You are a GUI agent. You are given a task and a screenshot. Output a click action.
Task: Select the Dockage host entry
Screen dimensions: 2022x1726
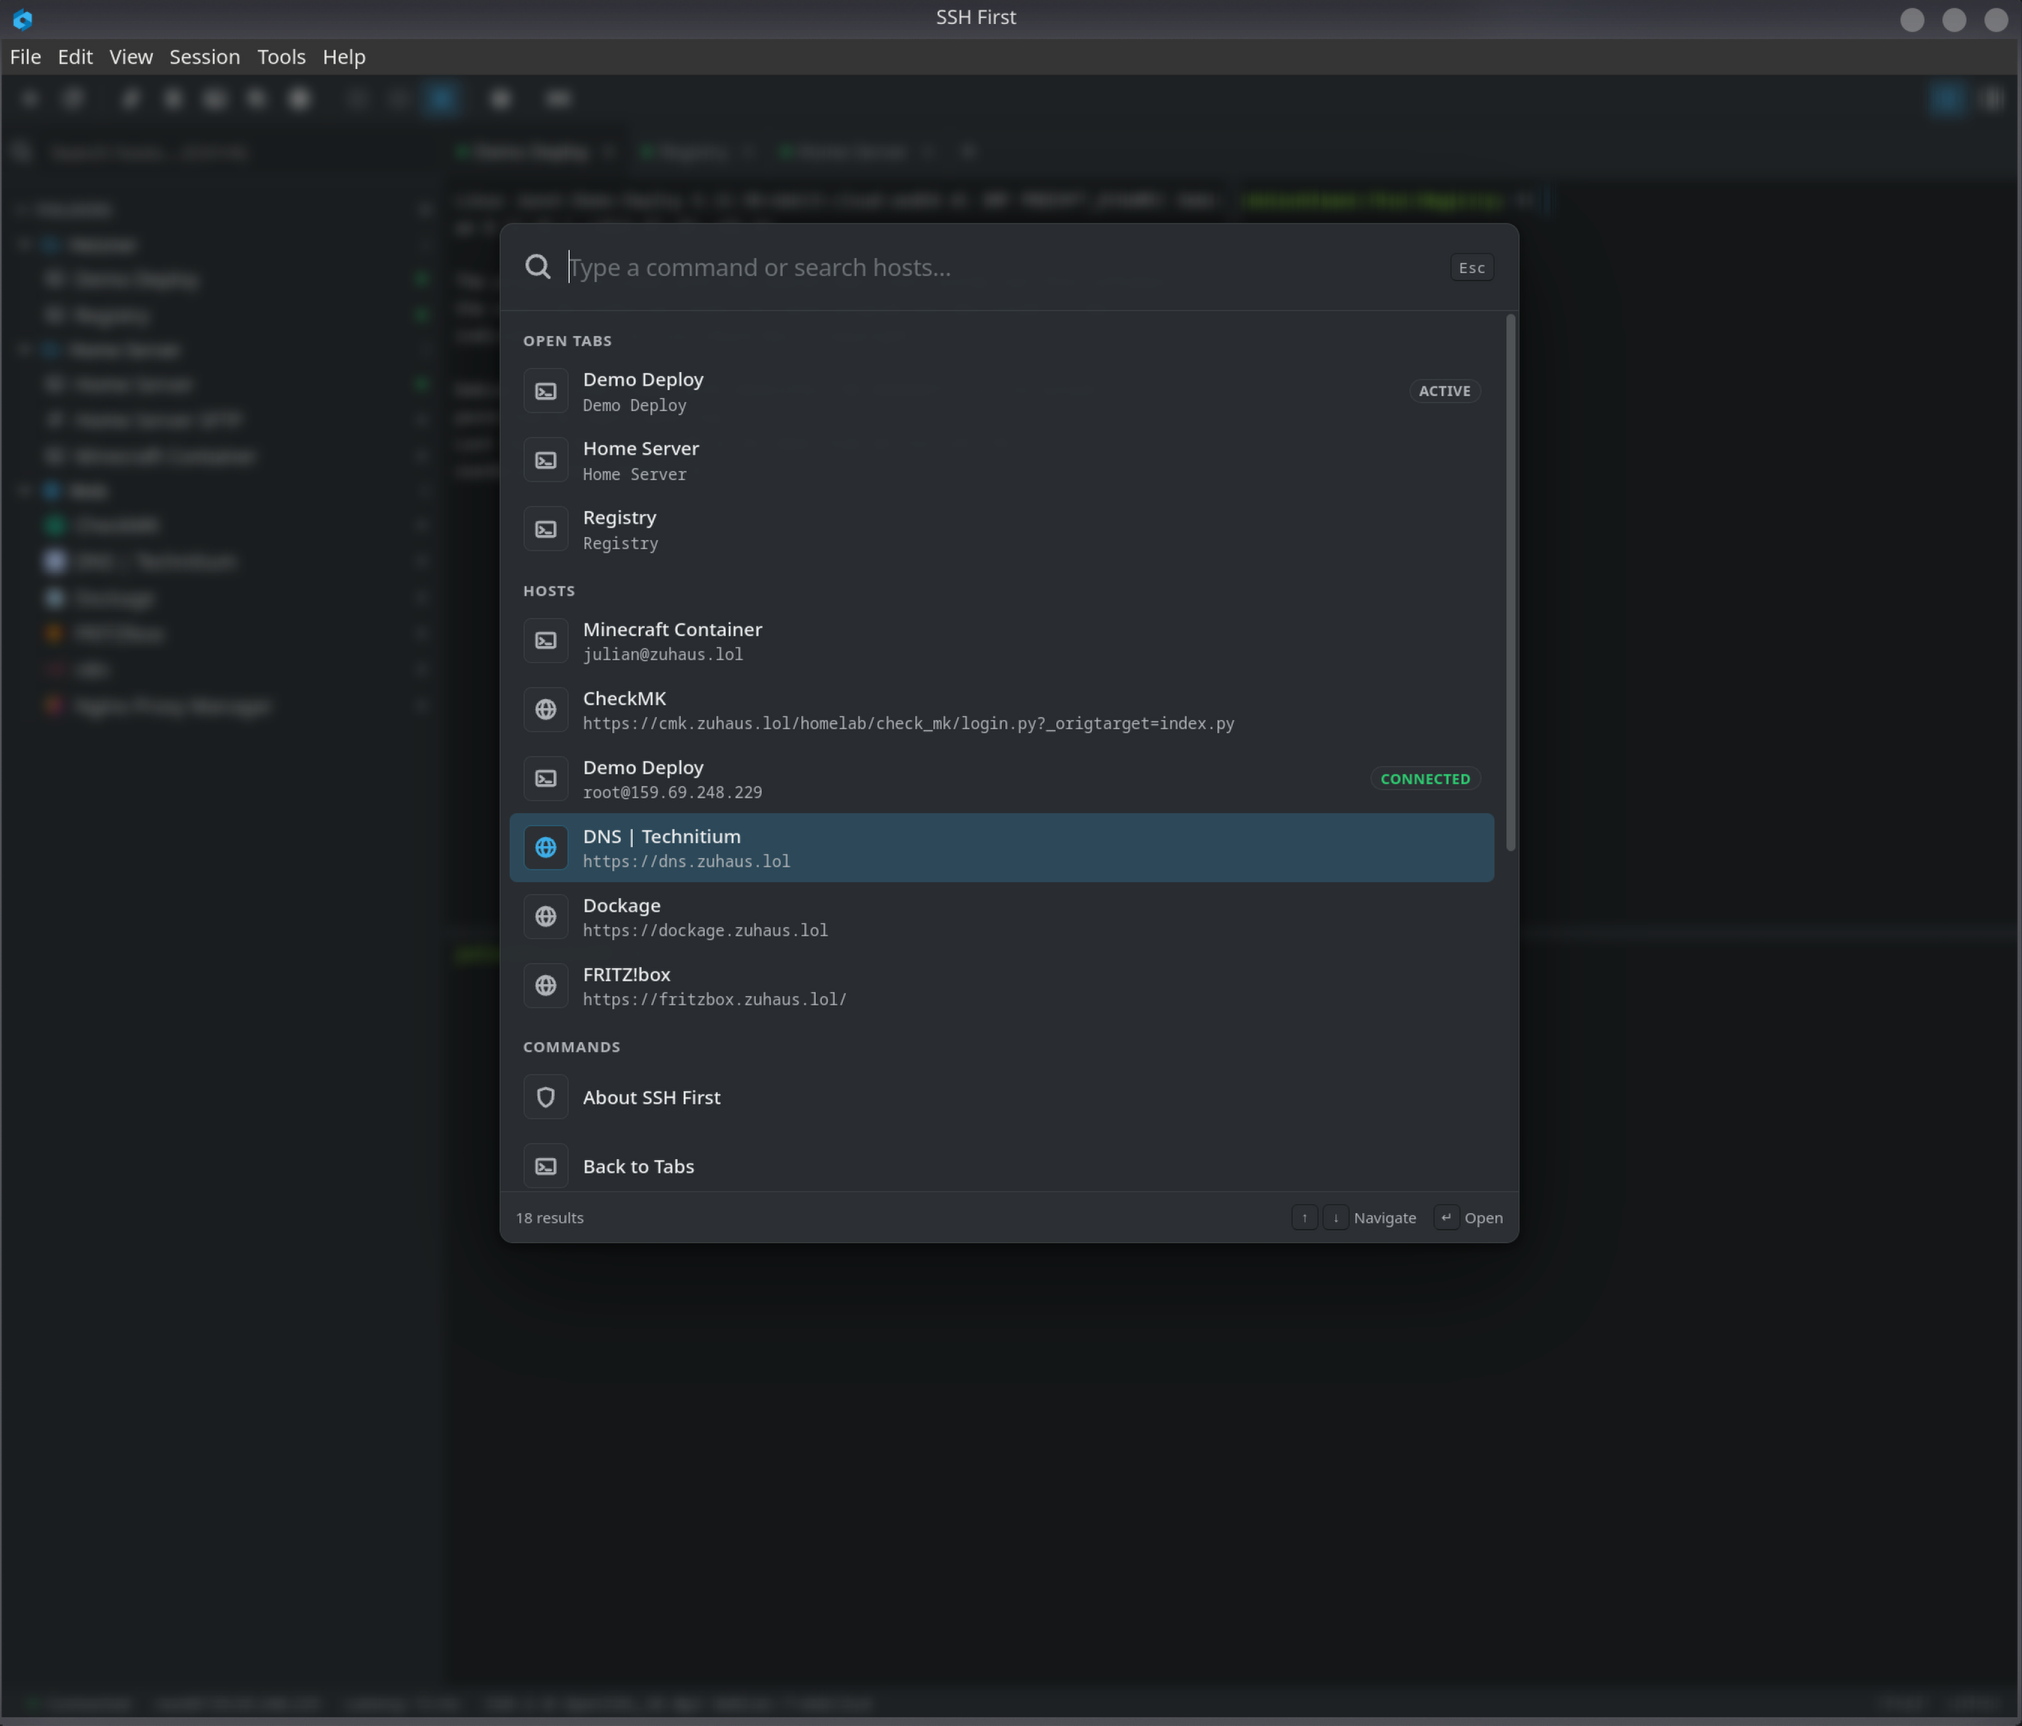click(1002, 917)
